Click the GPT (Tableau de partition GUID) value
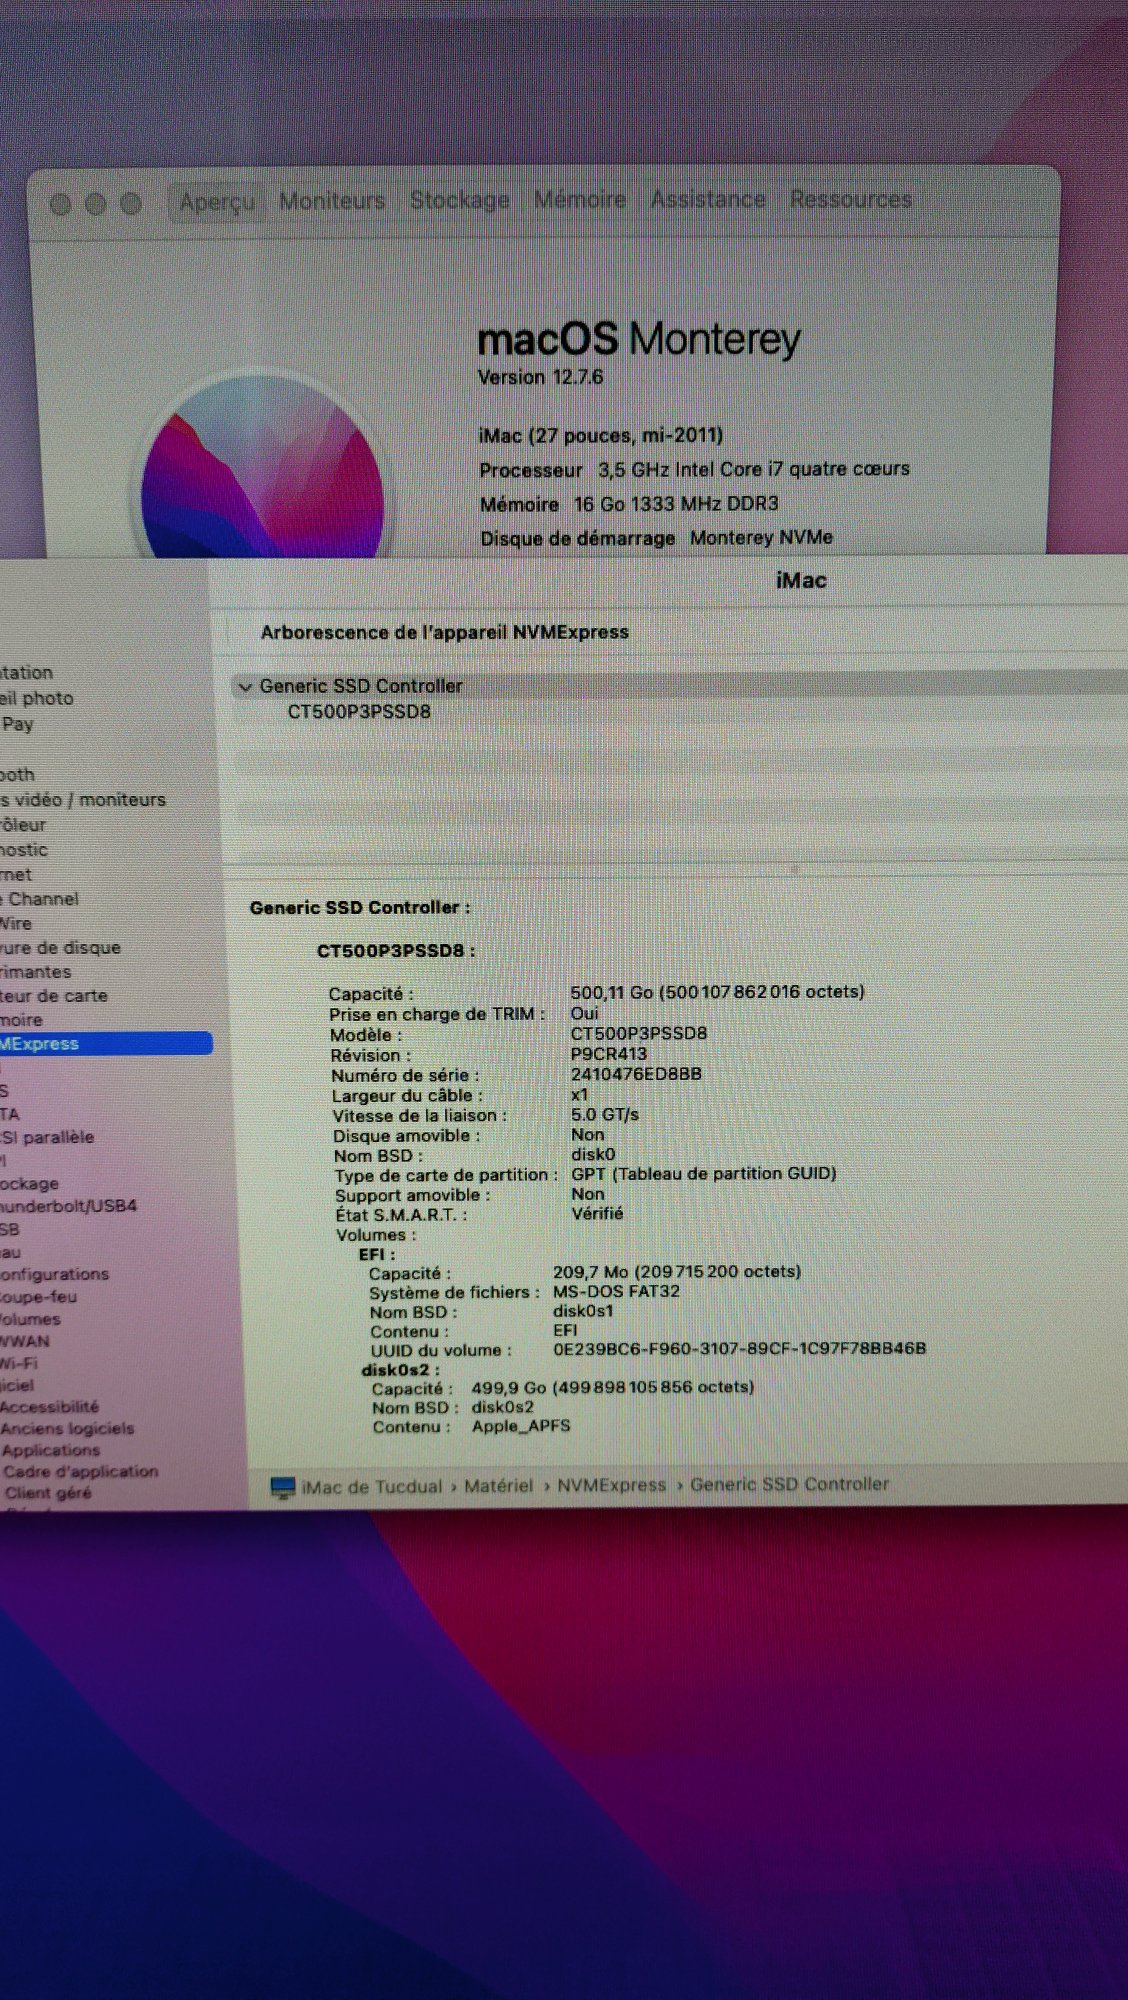Image resolution: width=1128 pixels, height=2000 pixels. [x=704, y=1173]
